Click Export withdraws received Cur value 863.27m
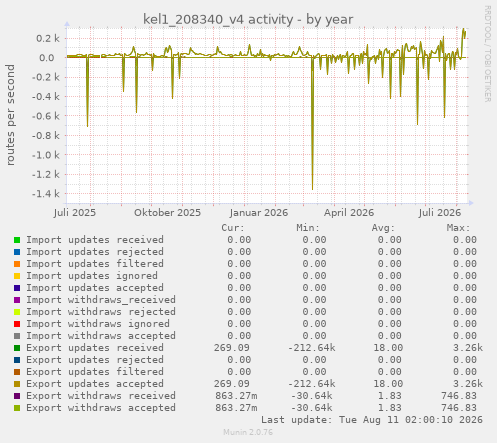Image resolution: width=497 pixels, height=443 pixels. click(236, 396)
